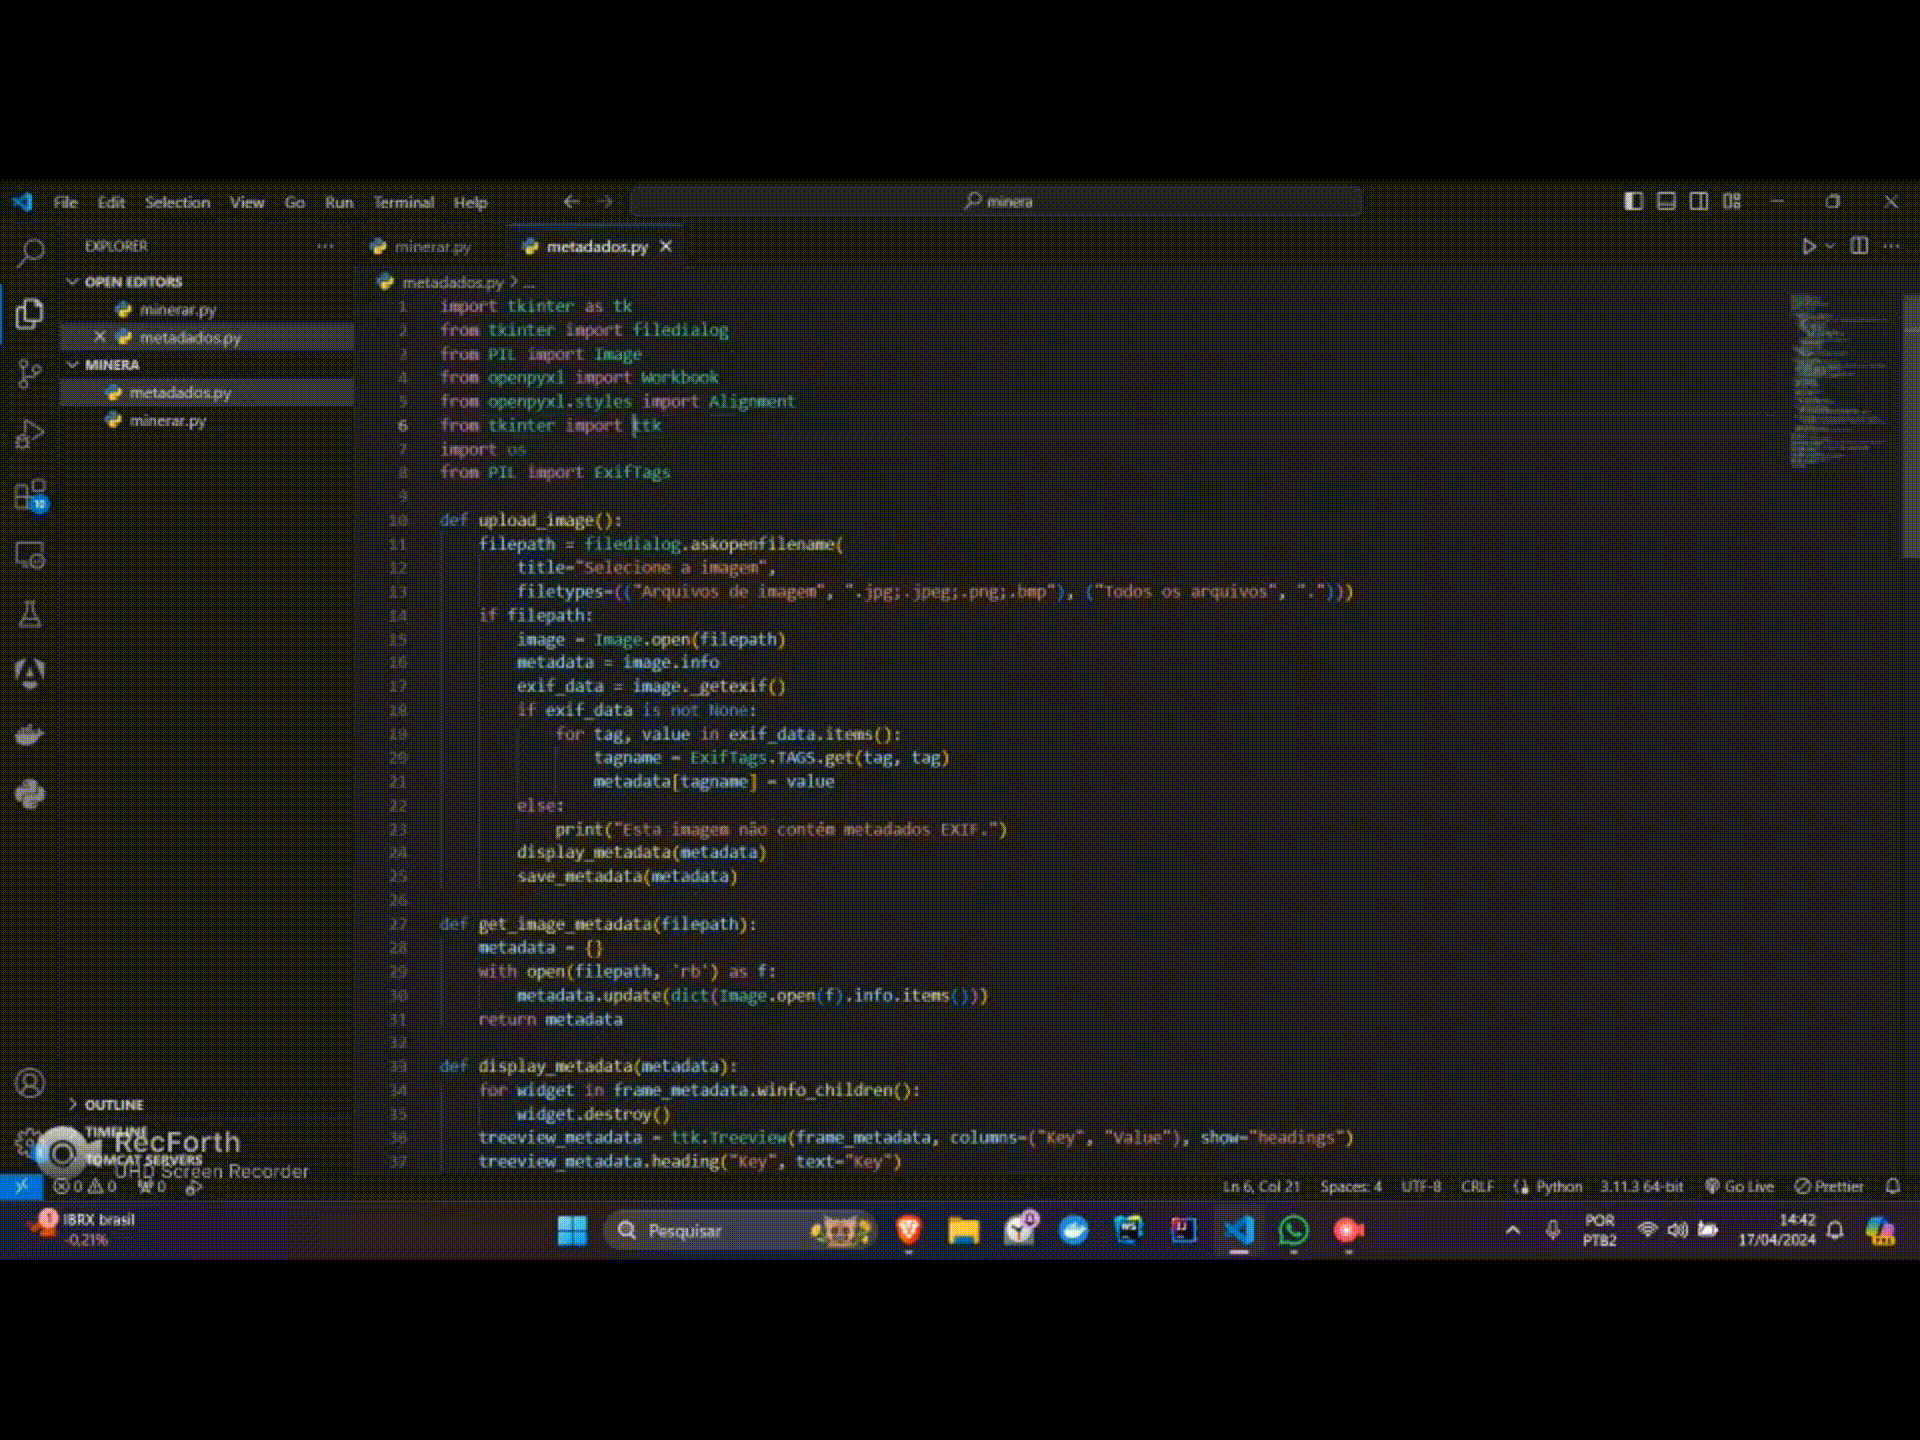Open the Search view in activity bar
The height and width of the screenshot is (1440, 1920).
pyautogui.click(x=30, y=252)
